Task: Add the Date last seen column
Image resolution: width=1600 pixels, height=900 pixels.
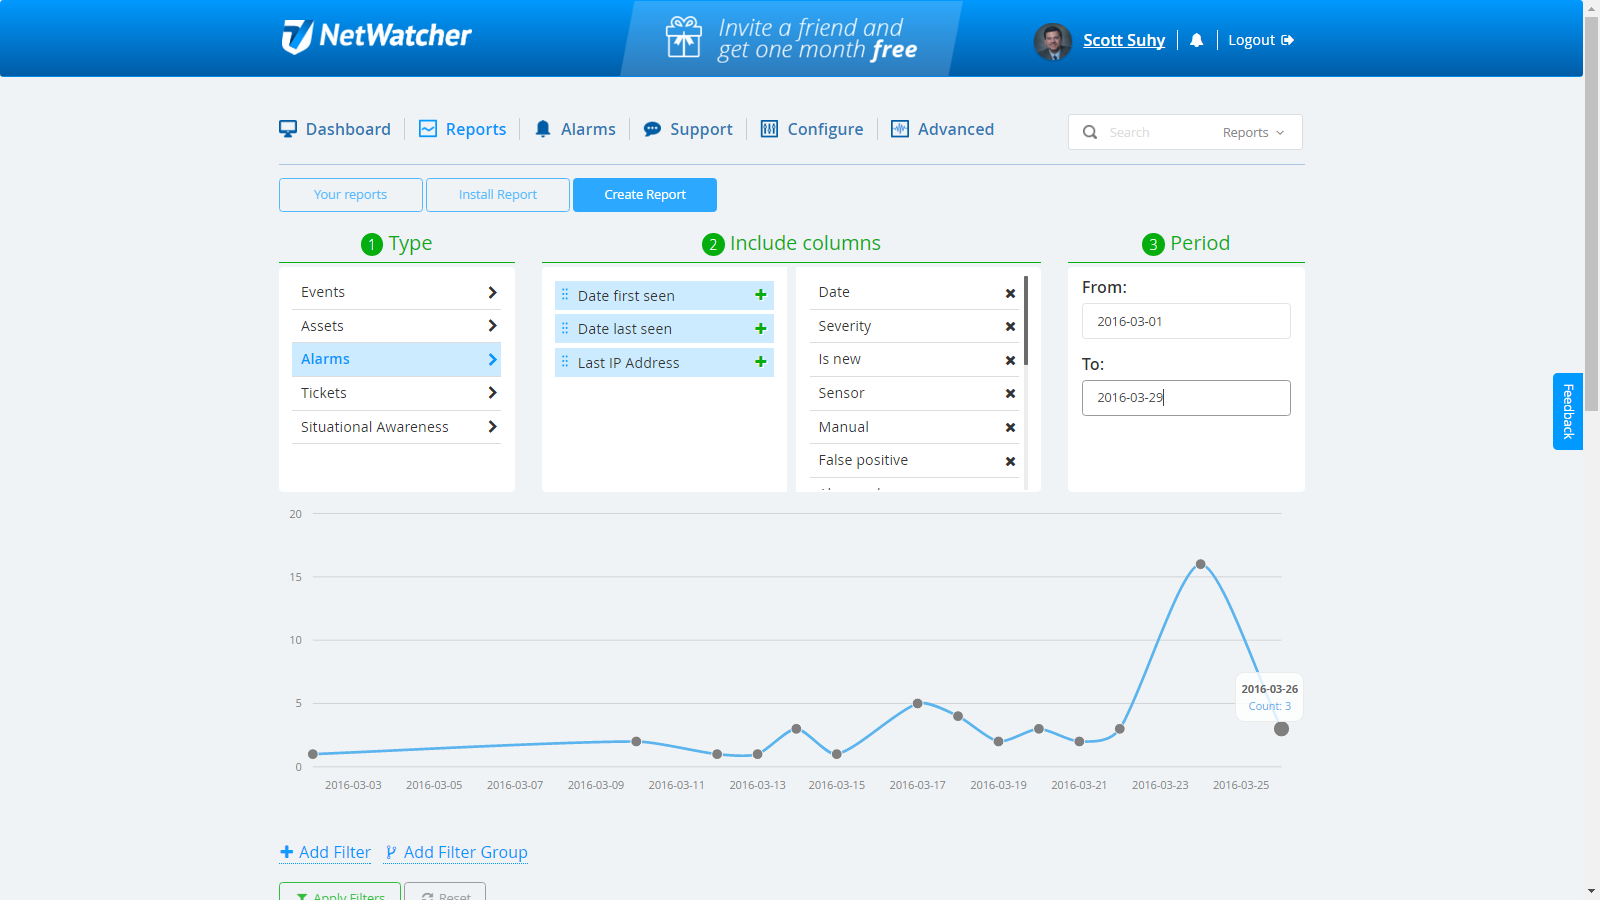Action: (x=760, y=329)
